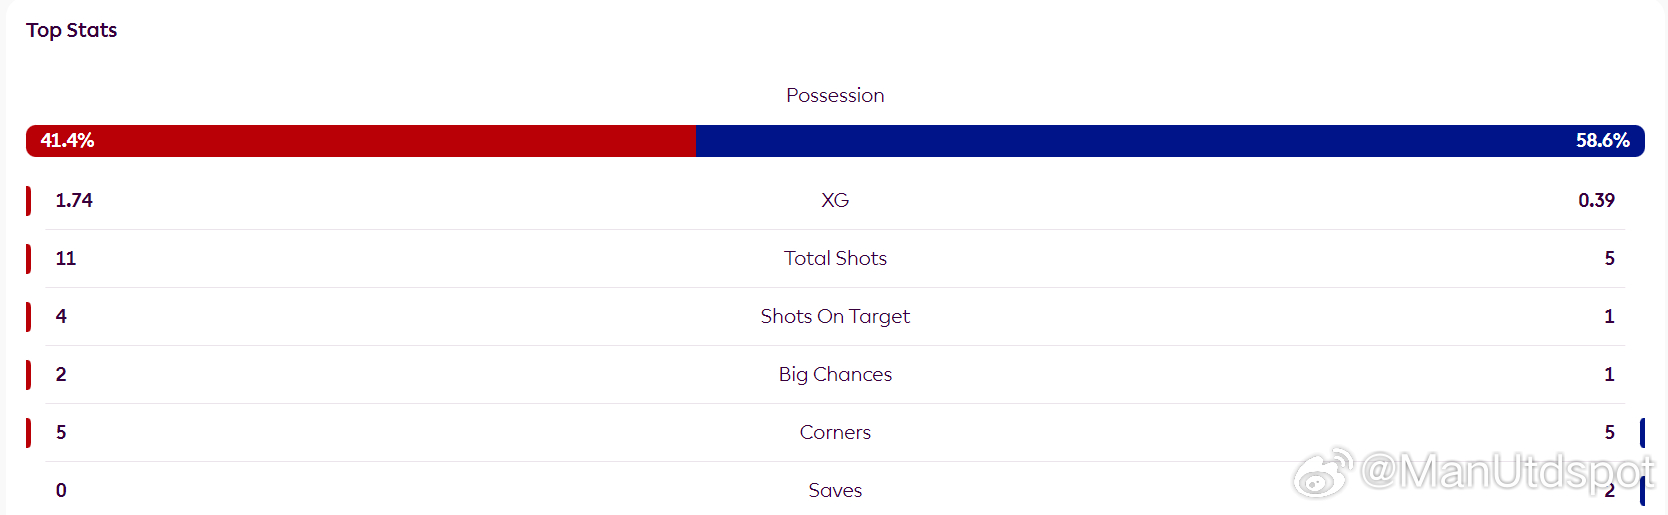Click the away team XG value 0.39
This screenshot has height=515, width=1668.
coord(1596,200)
